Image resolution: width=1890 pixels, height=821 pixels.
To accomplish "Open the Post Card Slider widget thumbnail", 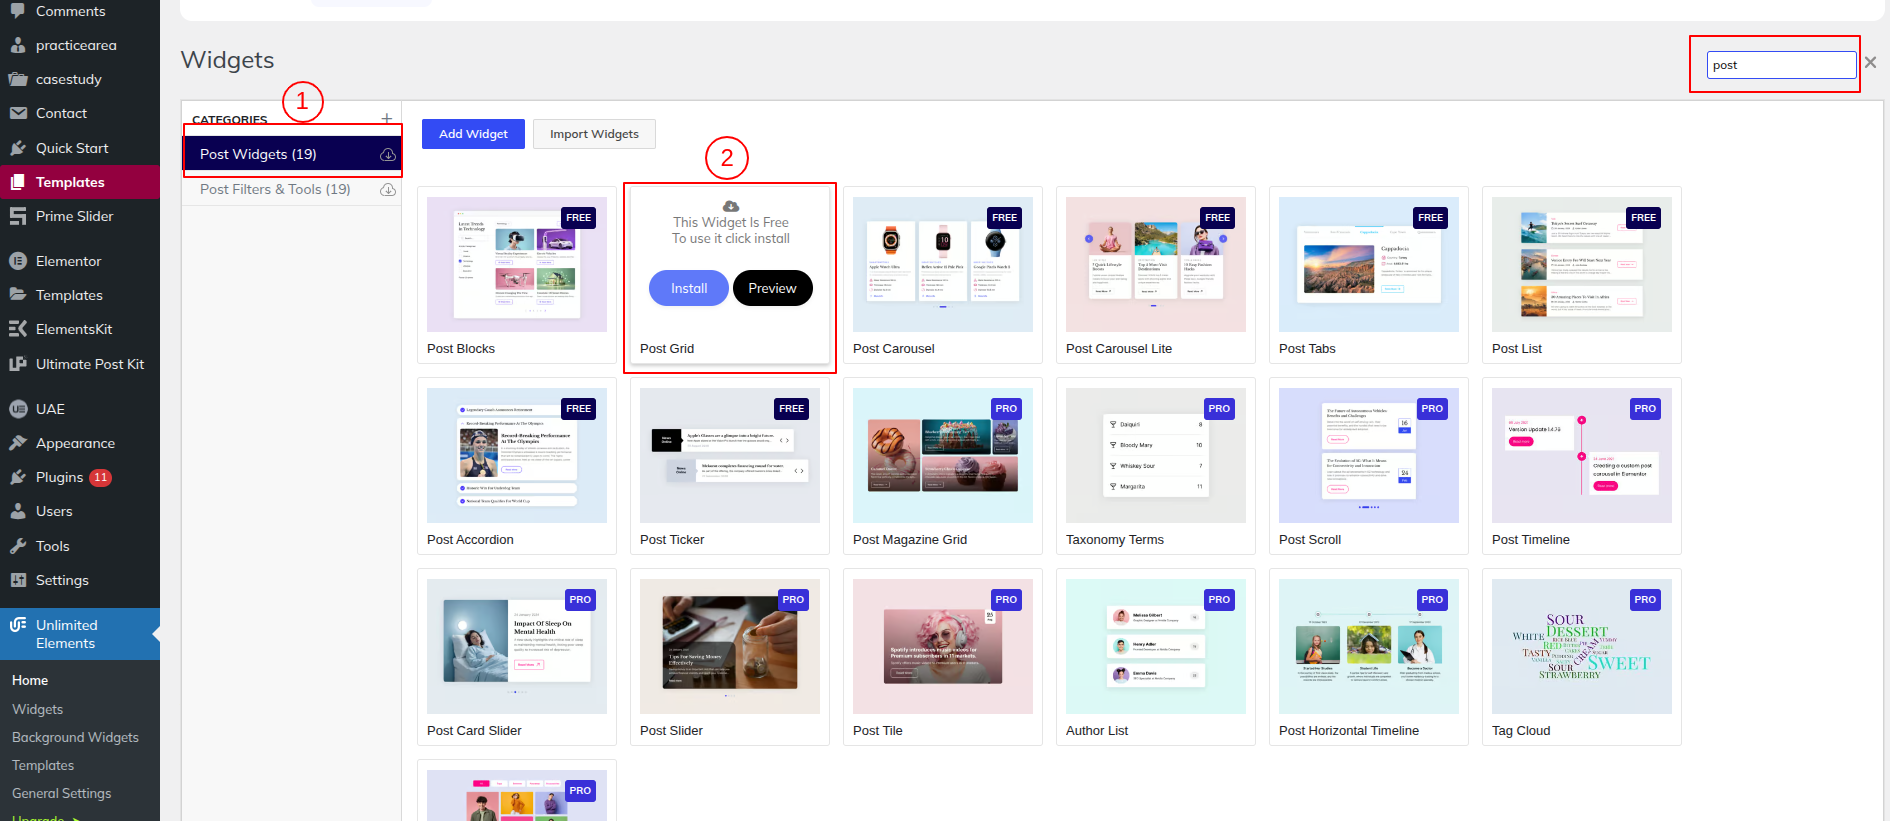I will click(517, 646).
